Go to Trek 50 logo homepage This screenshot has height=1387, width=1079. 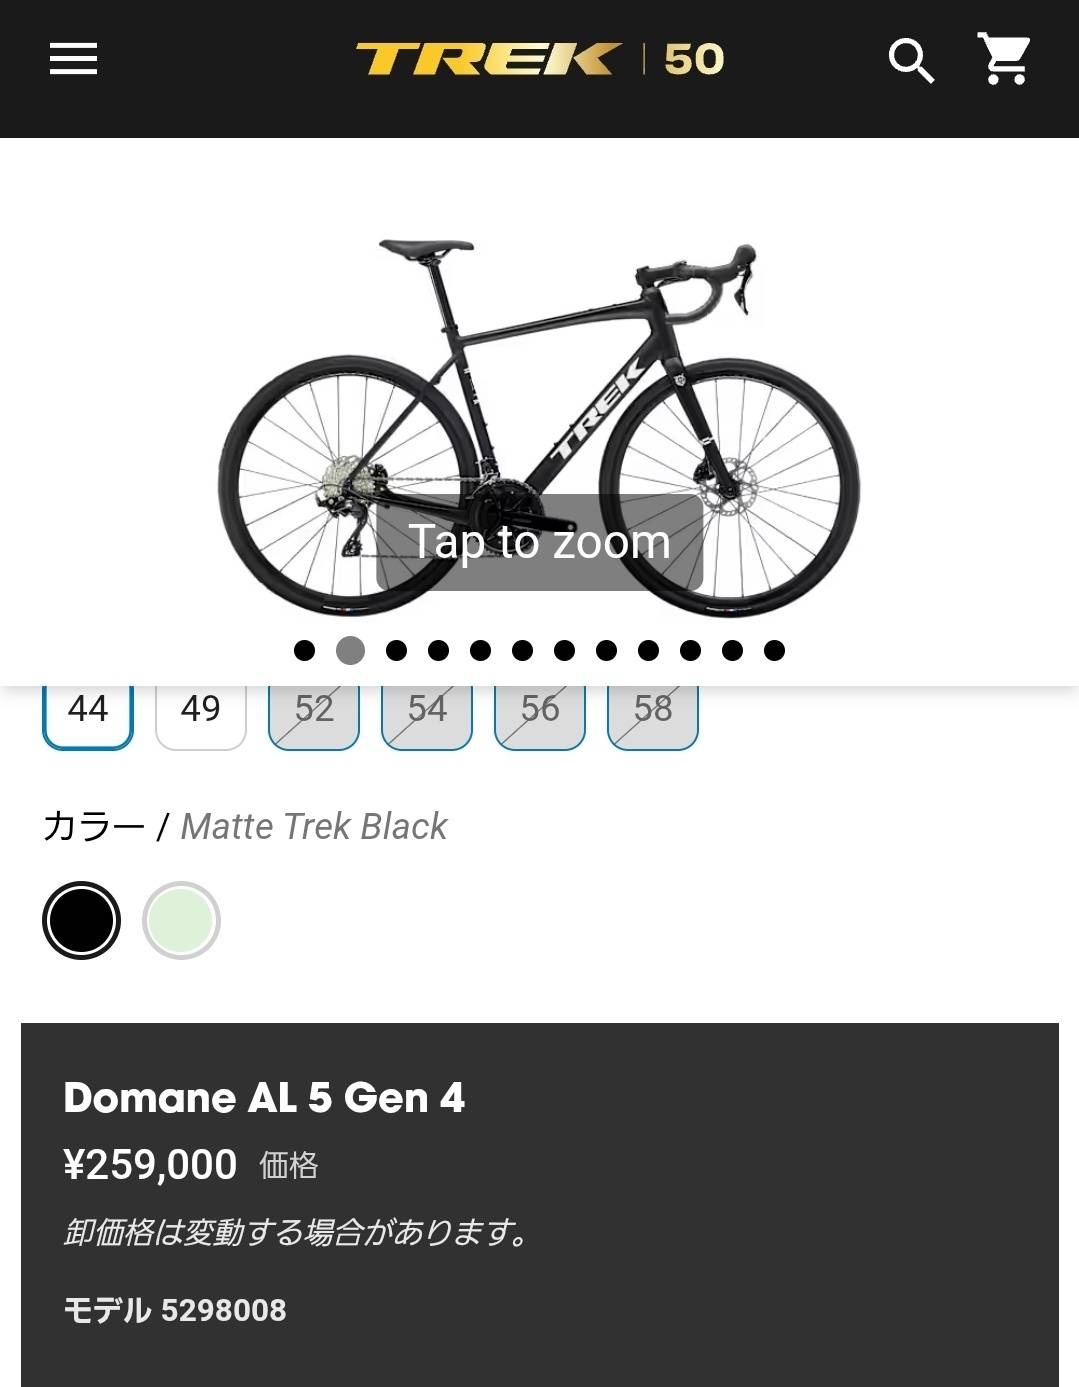coord(540,59)
